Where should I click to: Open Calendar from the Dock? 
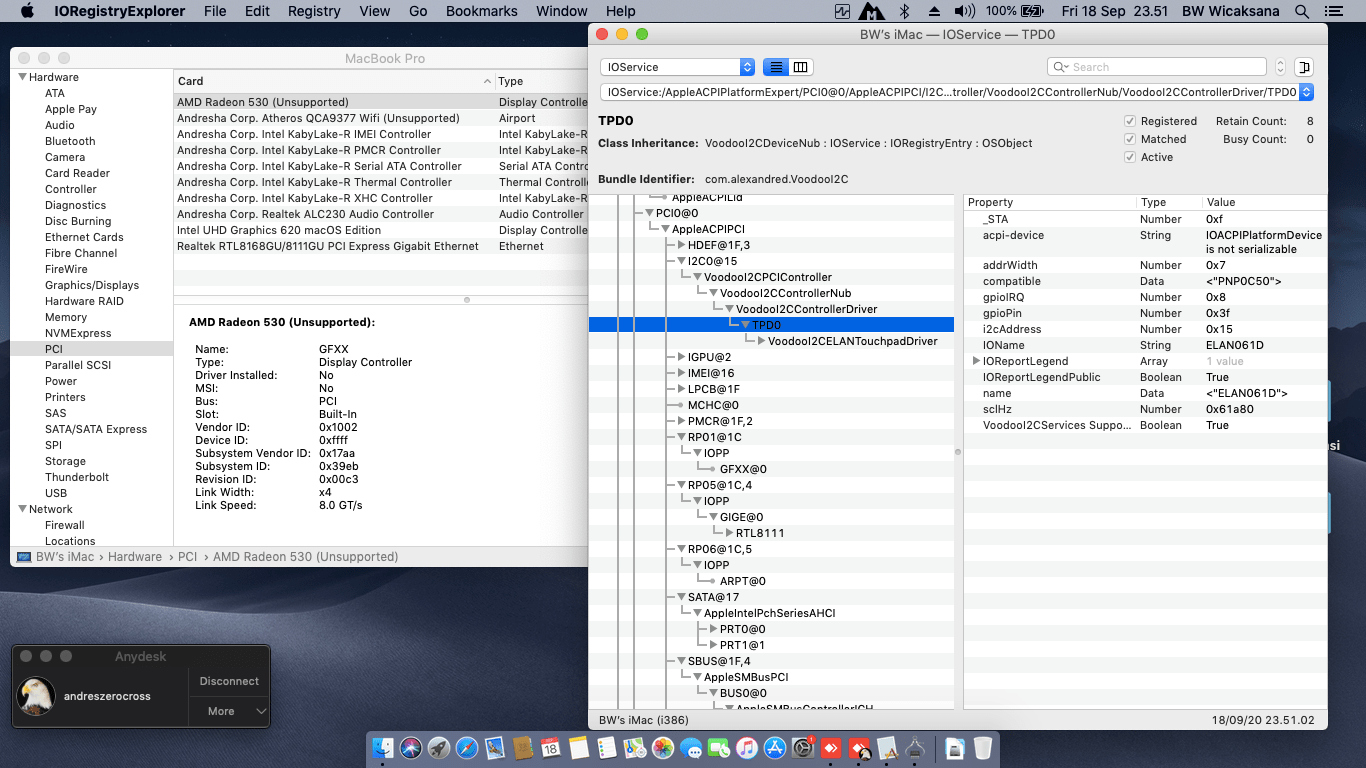[x=551, y=747]
